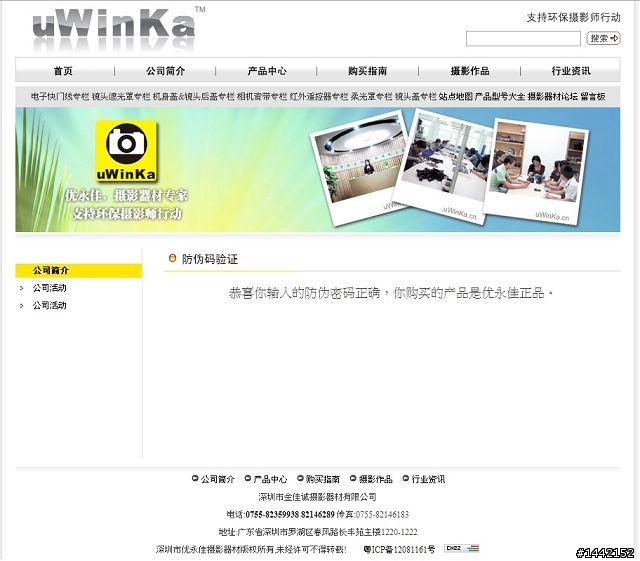Open 购买指南 in the top navigation bar
This screenshot has width=640, height=561.
coord(367,71)
